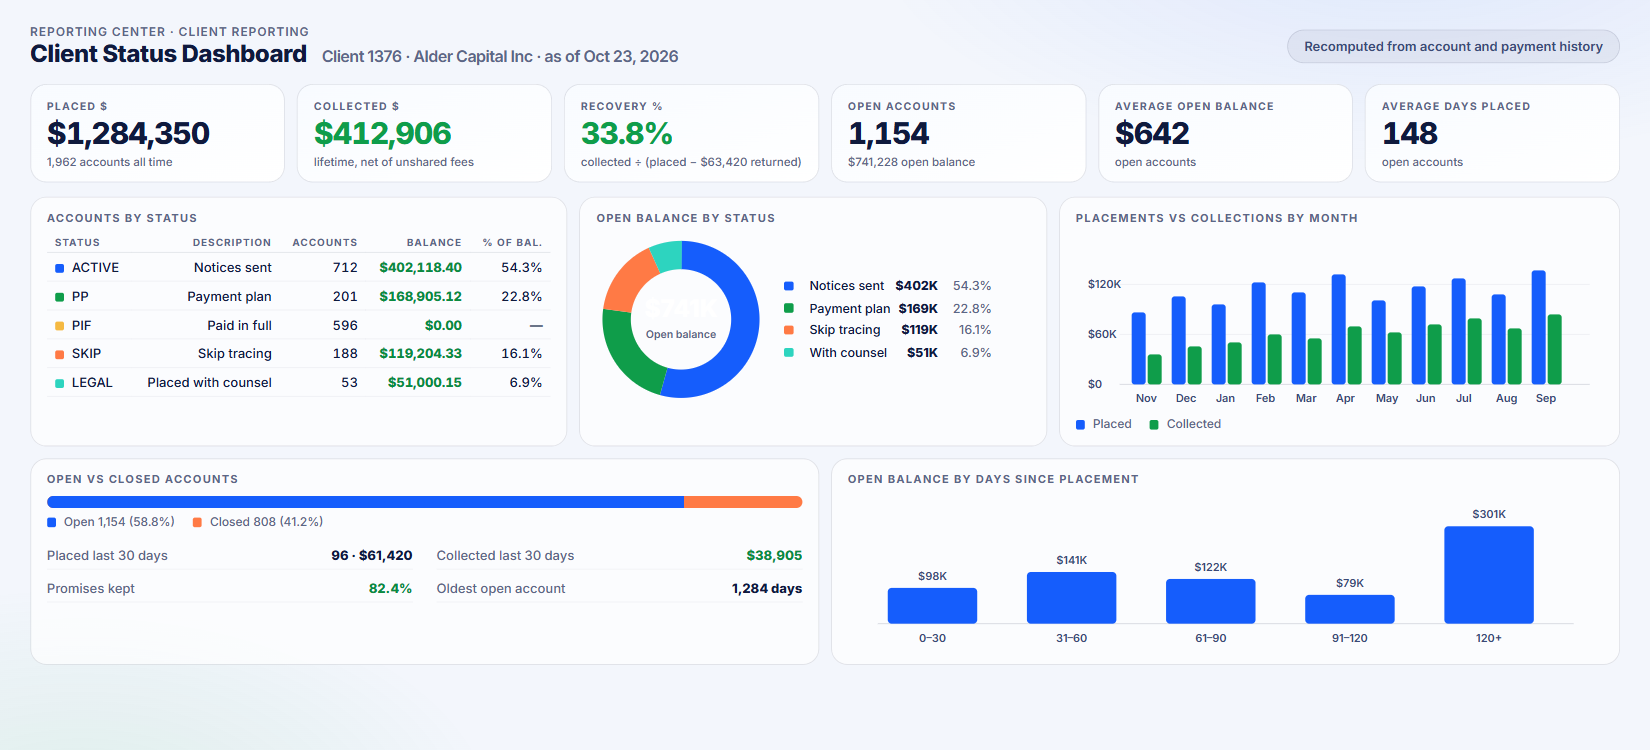Click the 'Placed with counsel' description cell
The height and width of the screenshot is (750, 1650).
(209, 383)
